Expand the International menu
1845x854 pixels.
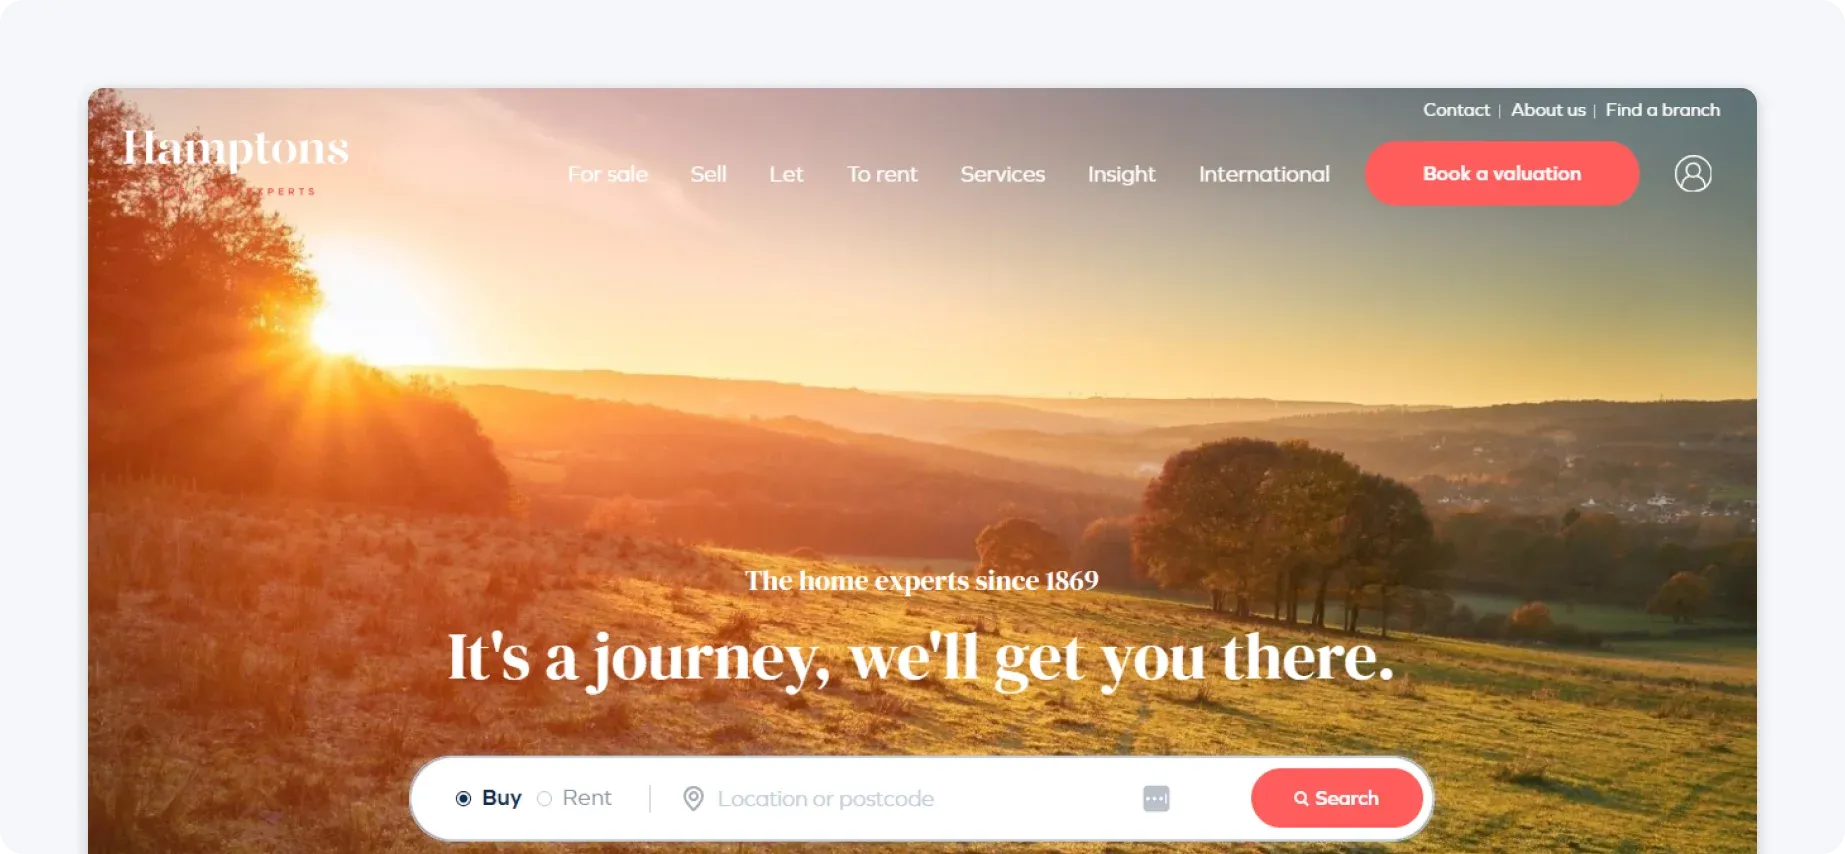tap(1264, 174)
